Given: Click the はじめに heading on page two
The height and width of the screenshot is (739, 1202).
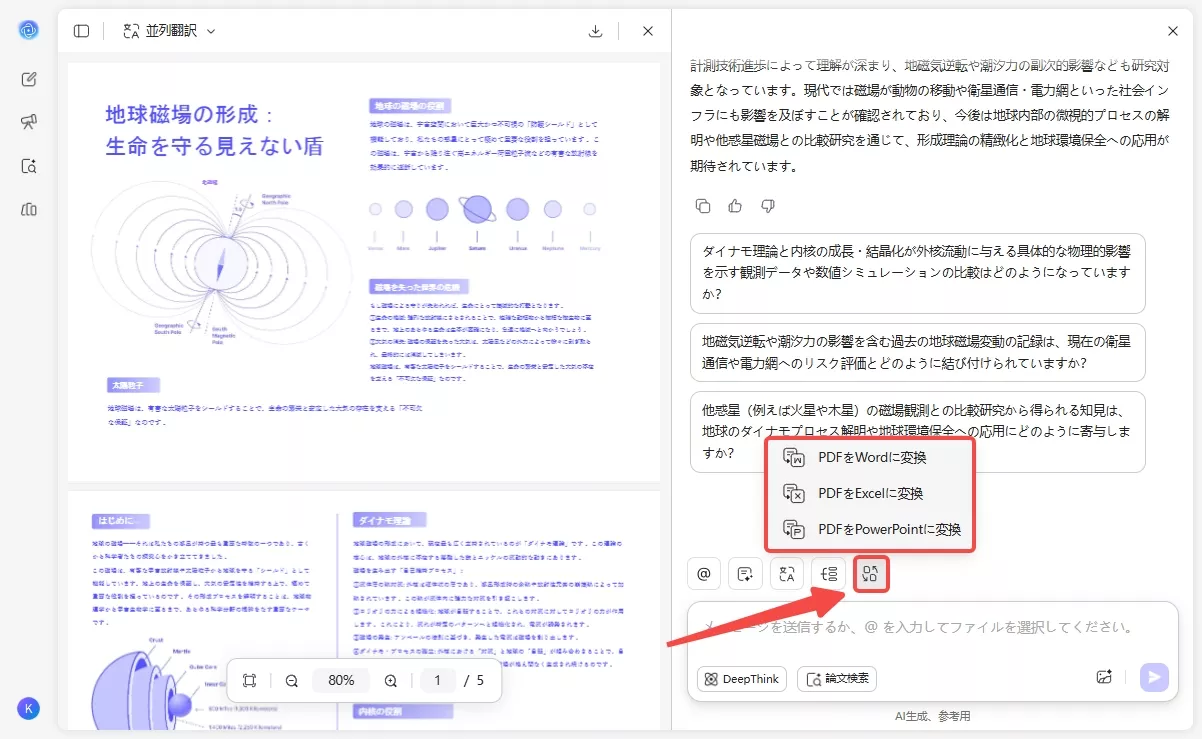Looking at the screenshot, I should 121,521.
